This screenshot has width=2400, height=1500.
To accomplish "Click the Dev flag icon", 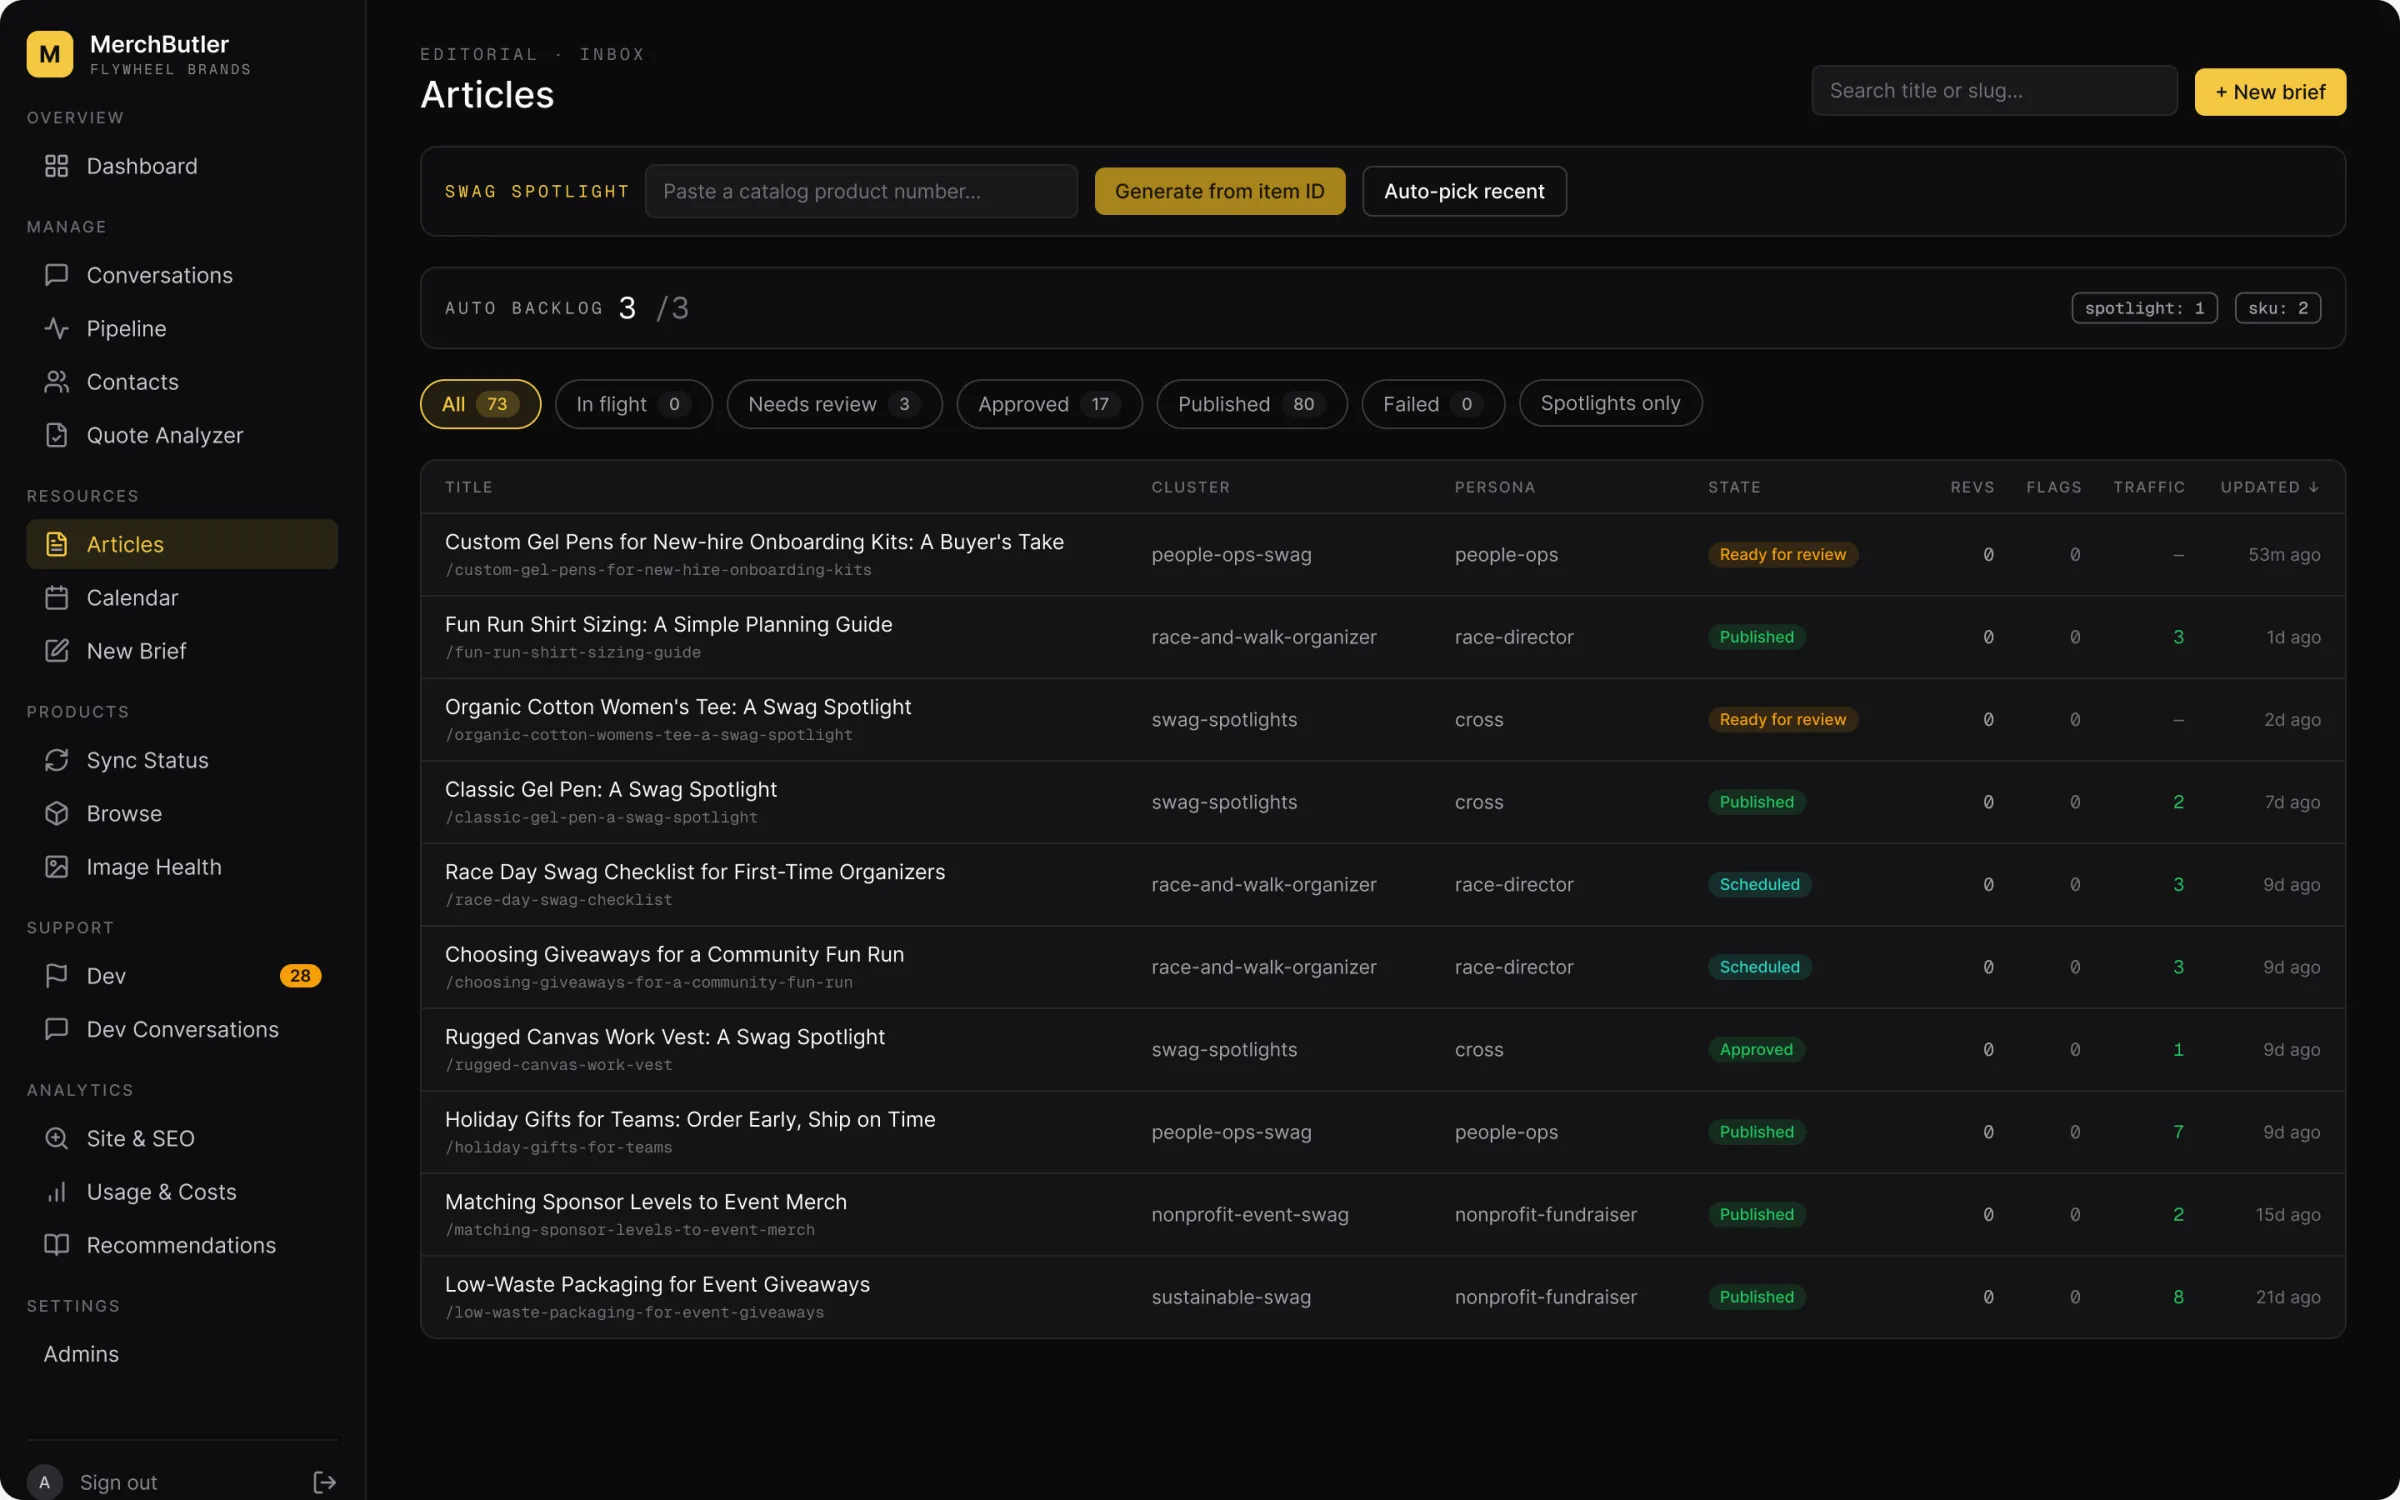I will [56, 976].
